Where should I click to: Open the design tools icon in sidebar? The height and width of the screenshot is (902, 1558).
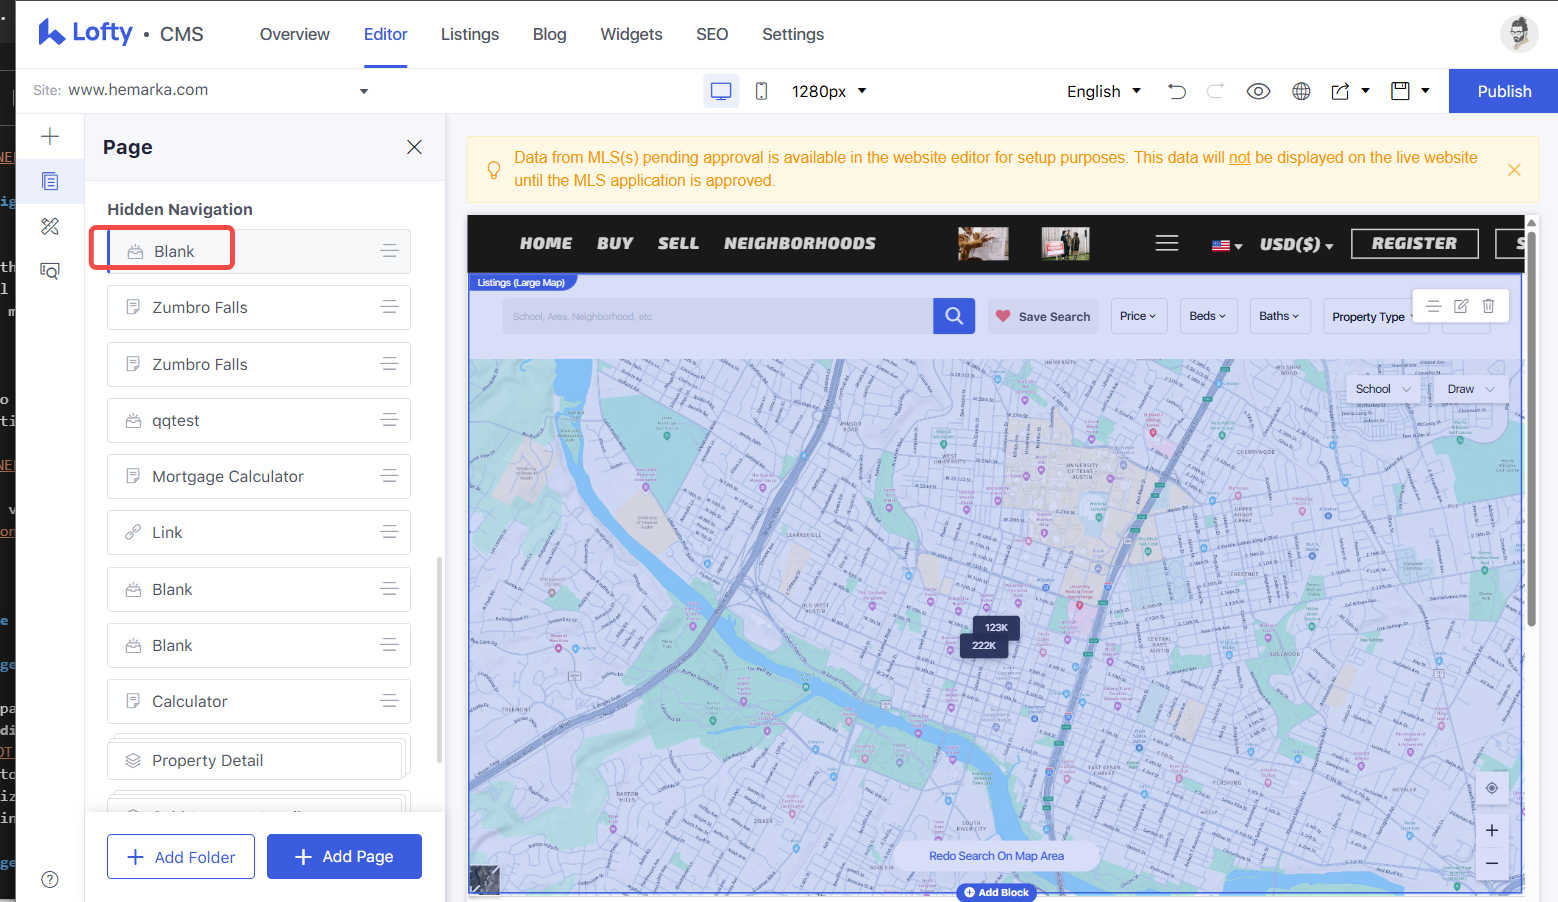[x=50, y=226]
